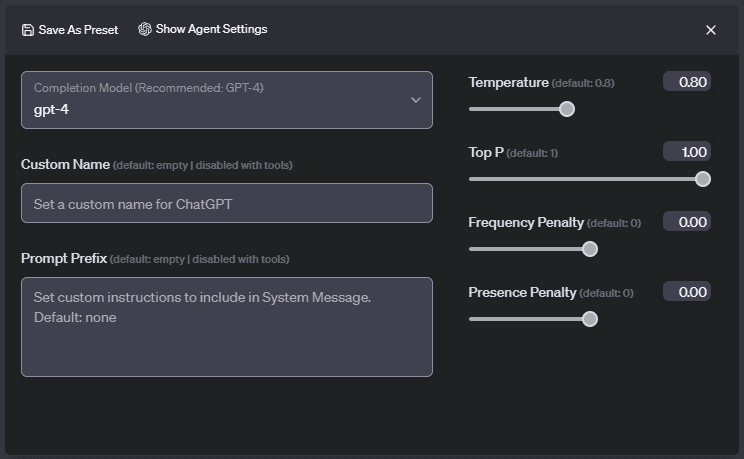Click the Show Agent Settings icon
The height and width of the screenshot is (459, 744).
[145, 29]
